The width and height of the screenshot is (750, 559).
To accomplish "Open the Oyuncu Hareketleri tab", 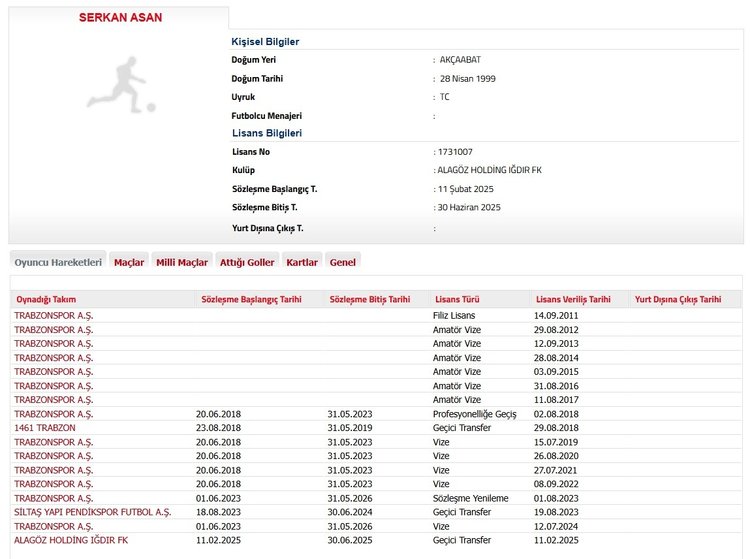I will (x=58, y=262).
